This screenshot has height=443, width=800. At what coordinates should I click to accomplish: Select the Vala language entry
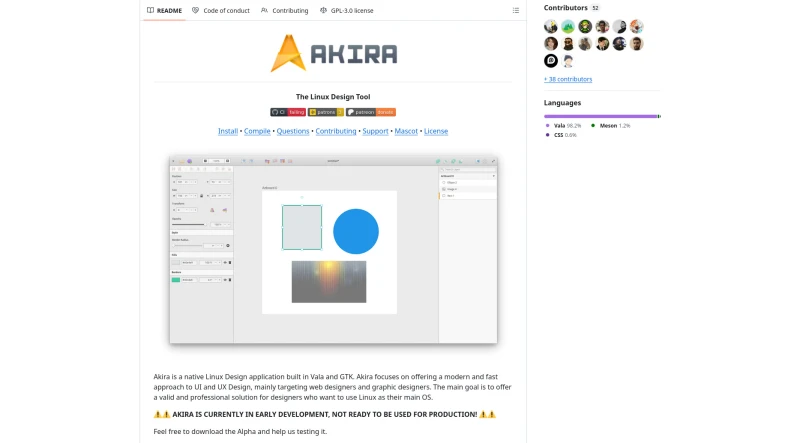click(566, 126)
